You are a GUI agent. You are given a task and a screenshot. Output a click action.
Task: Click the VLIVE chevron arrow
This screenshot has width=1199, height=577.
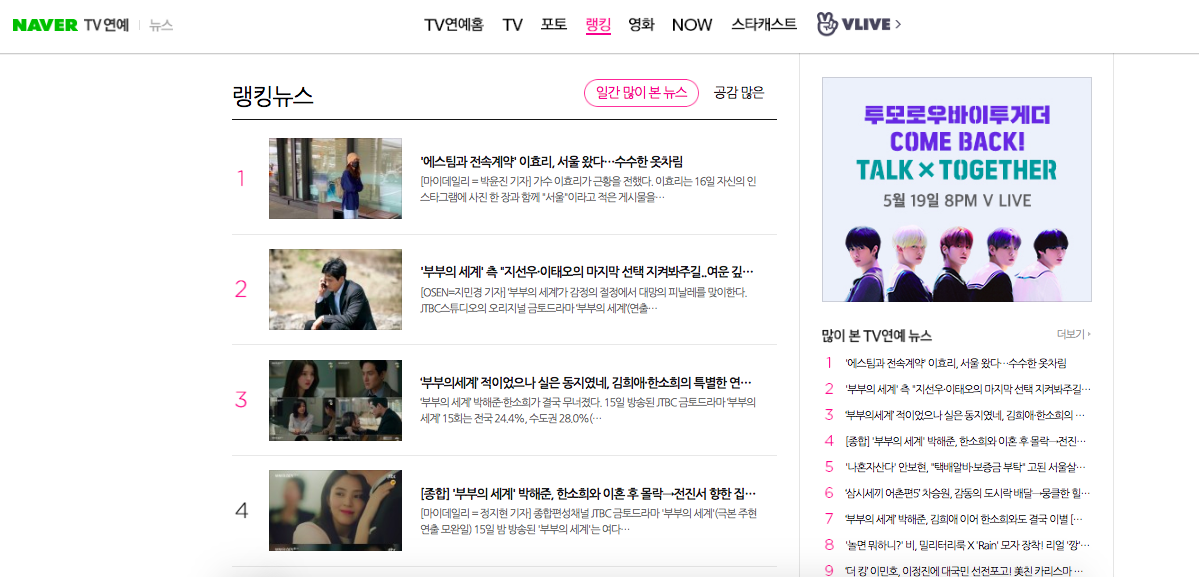pyautogui.click(x=898, y=24)
